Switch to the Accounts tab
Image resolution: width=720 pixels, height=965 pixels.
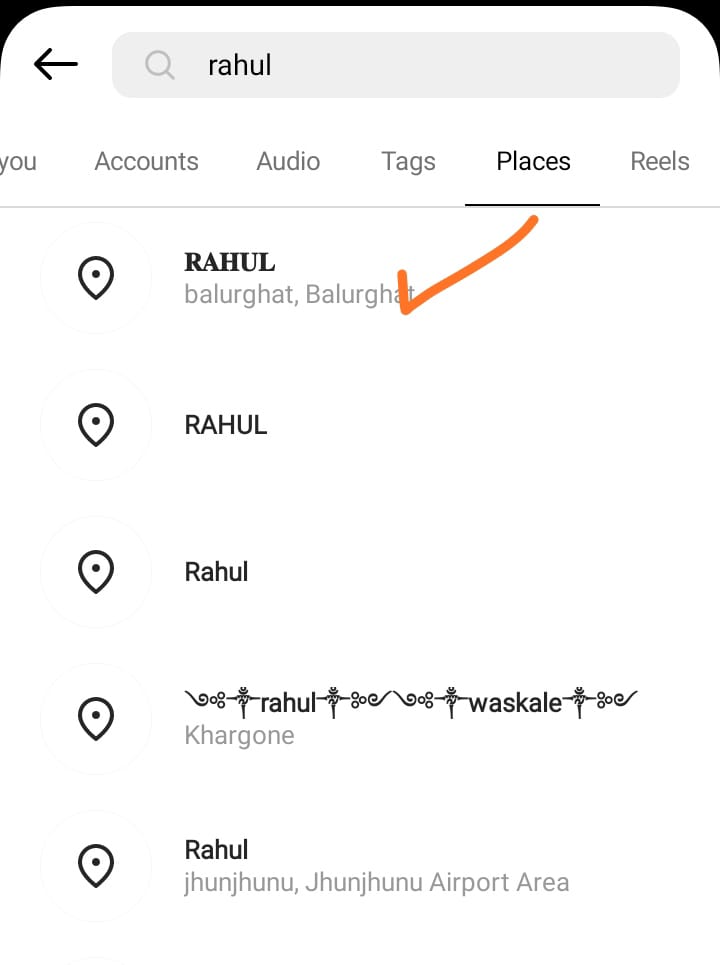coord(146,161)
